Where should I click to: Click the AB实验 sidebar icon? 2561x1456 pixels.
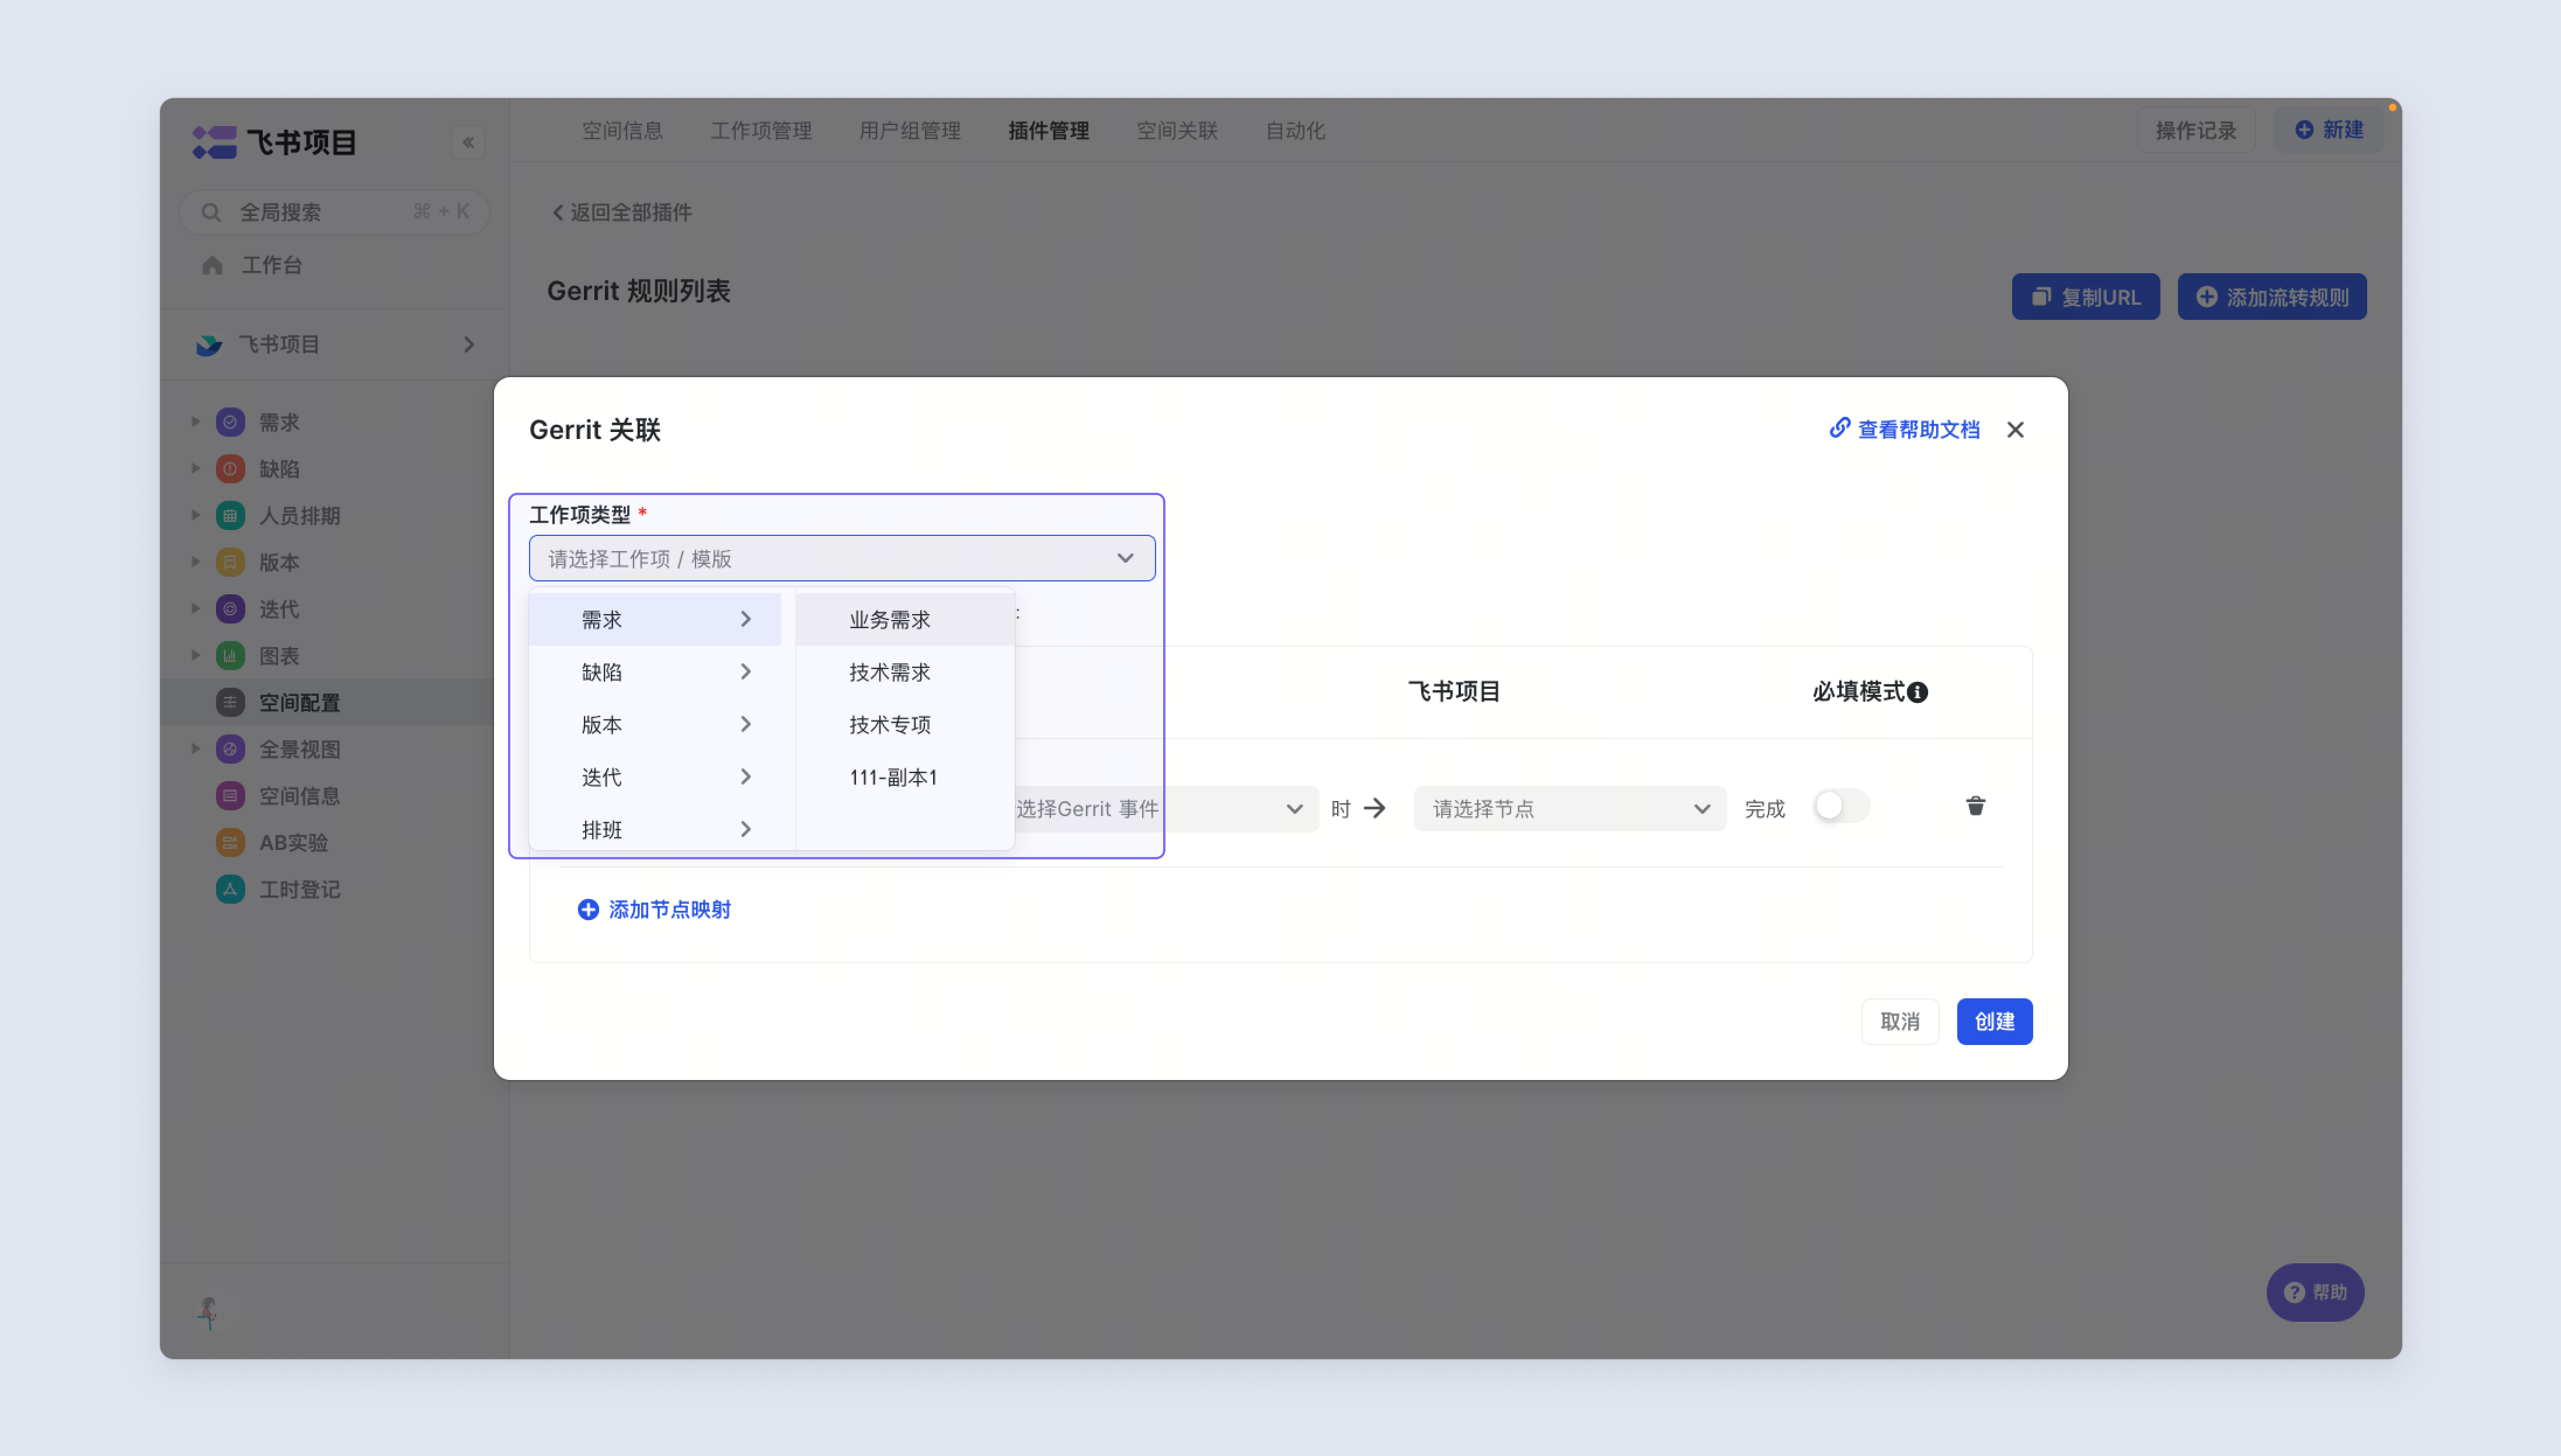(x=230, y=842)
